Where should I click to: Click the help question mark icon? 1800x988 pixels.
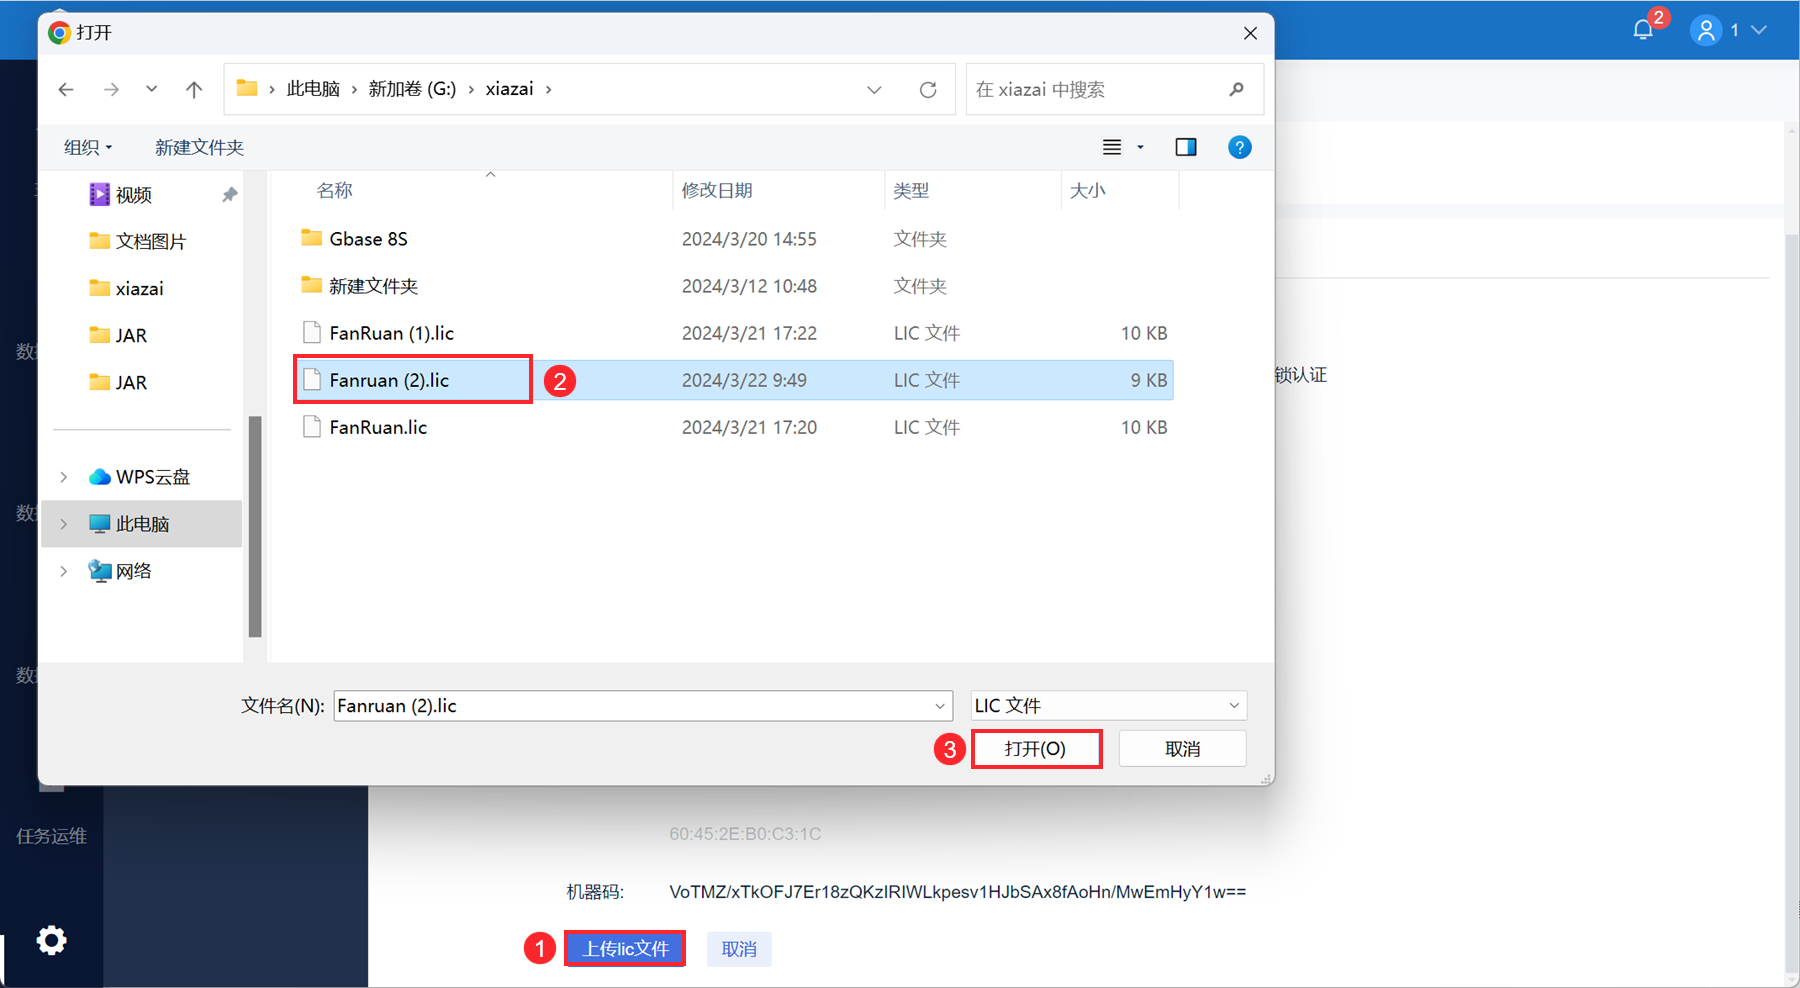(1239, 148)
